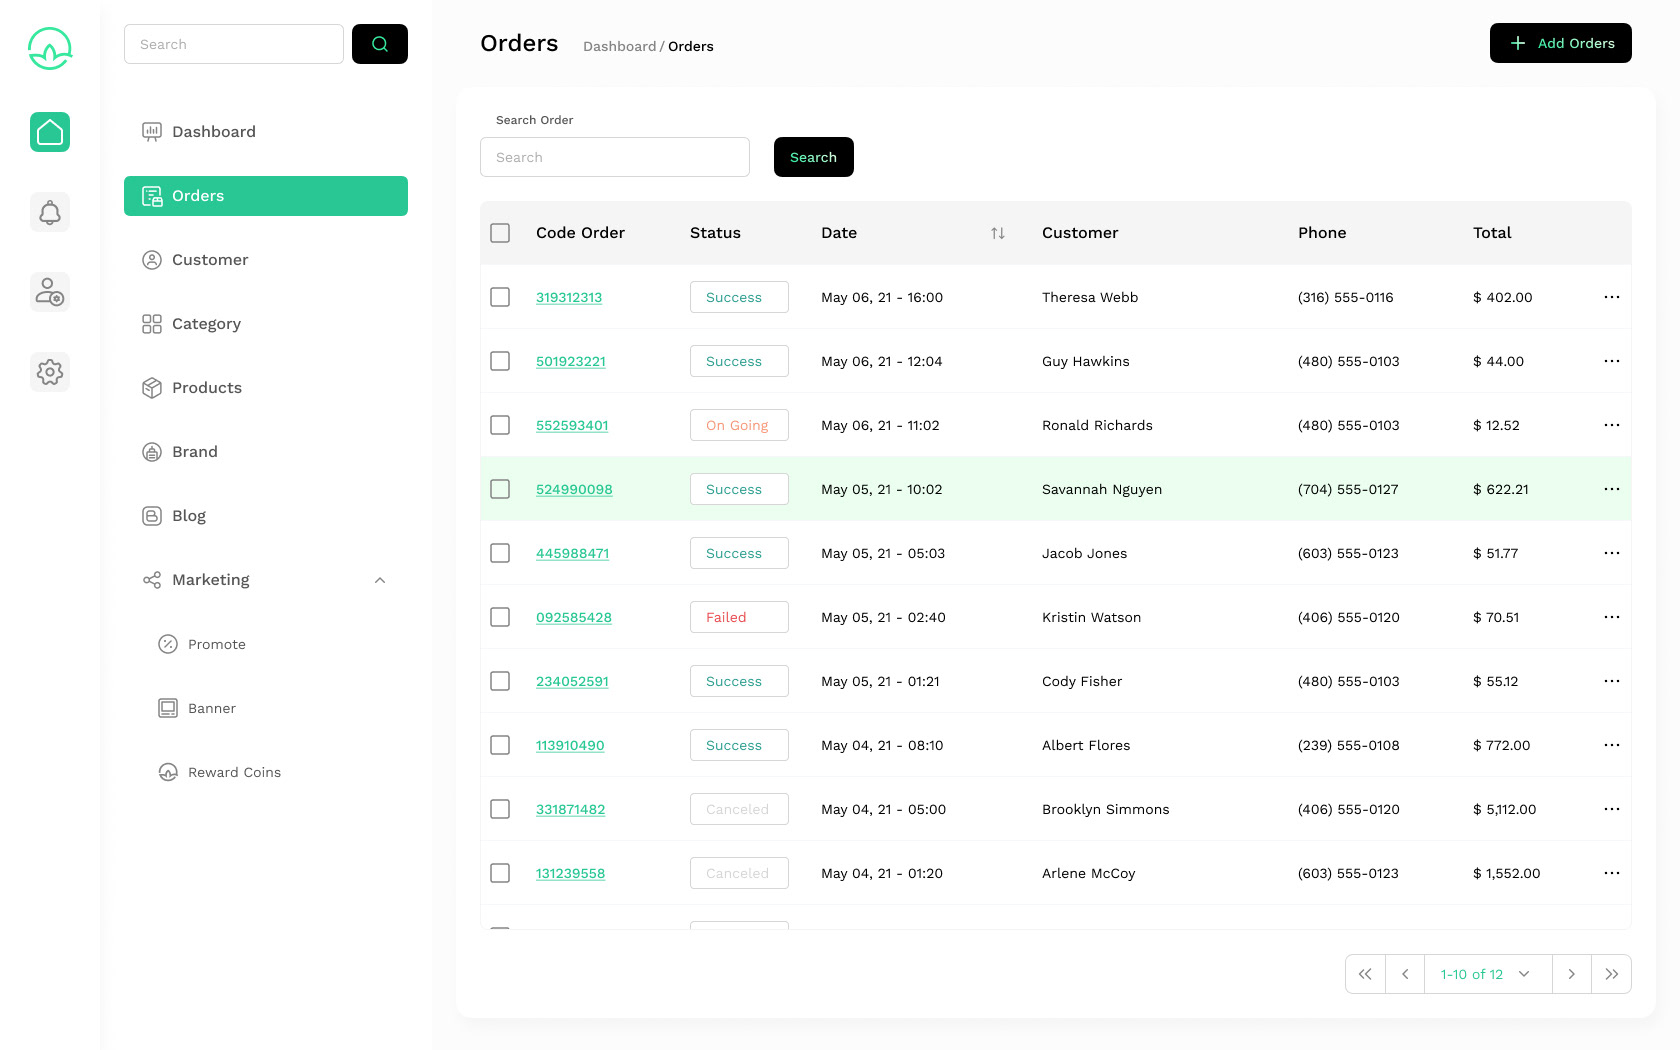Image resolution: width=1680 pixels, height=1050 pixels.
Task: Click the On Going status badge
Action: point(739,425)
